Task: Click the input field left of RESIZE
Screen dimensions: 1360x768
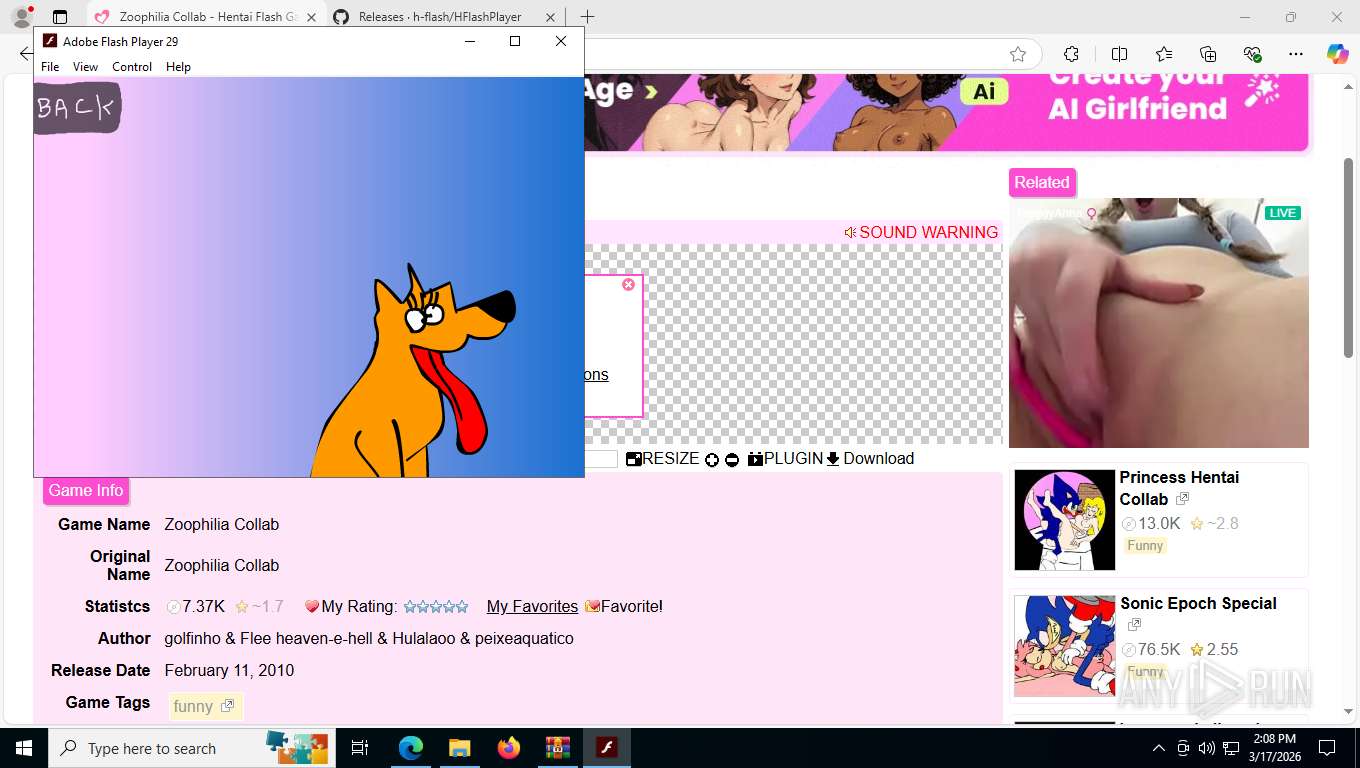Action: [x=601, y=459]
